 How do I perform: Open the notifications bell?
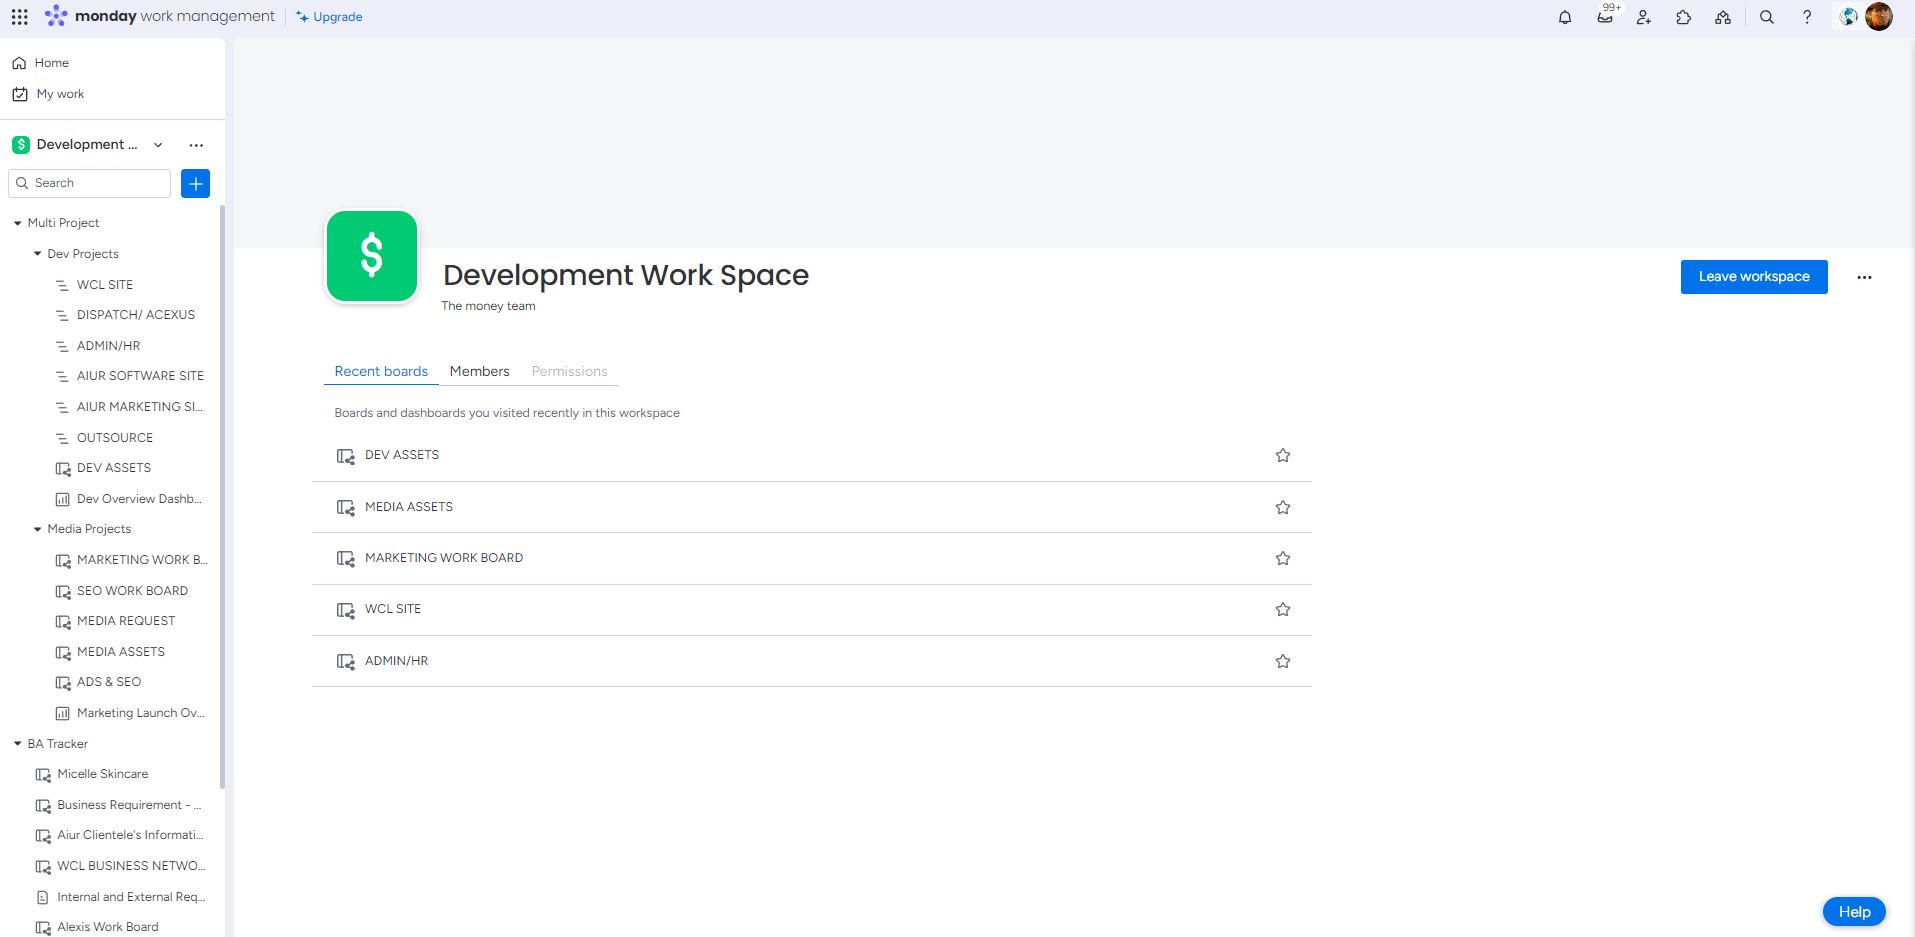click(x=1565, y=17)
